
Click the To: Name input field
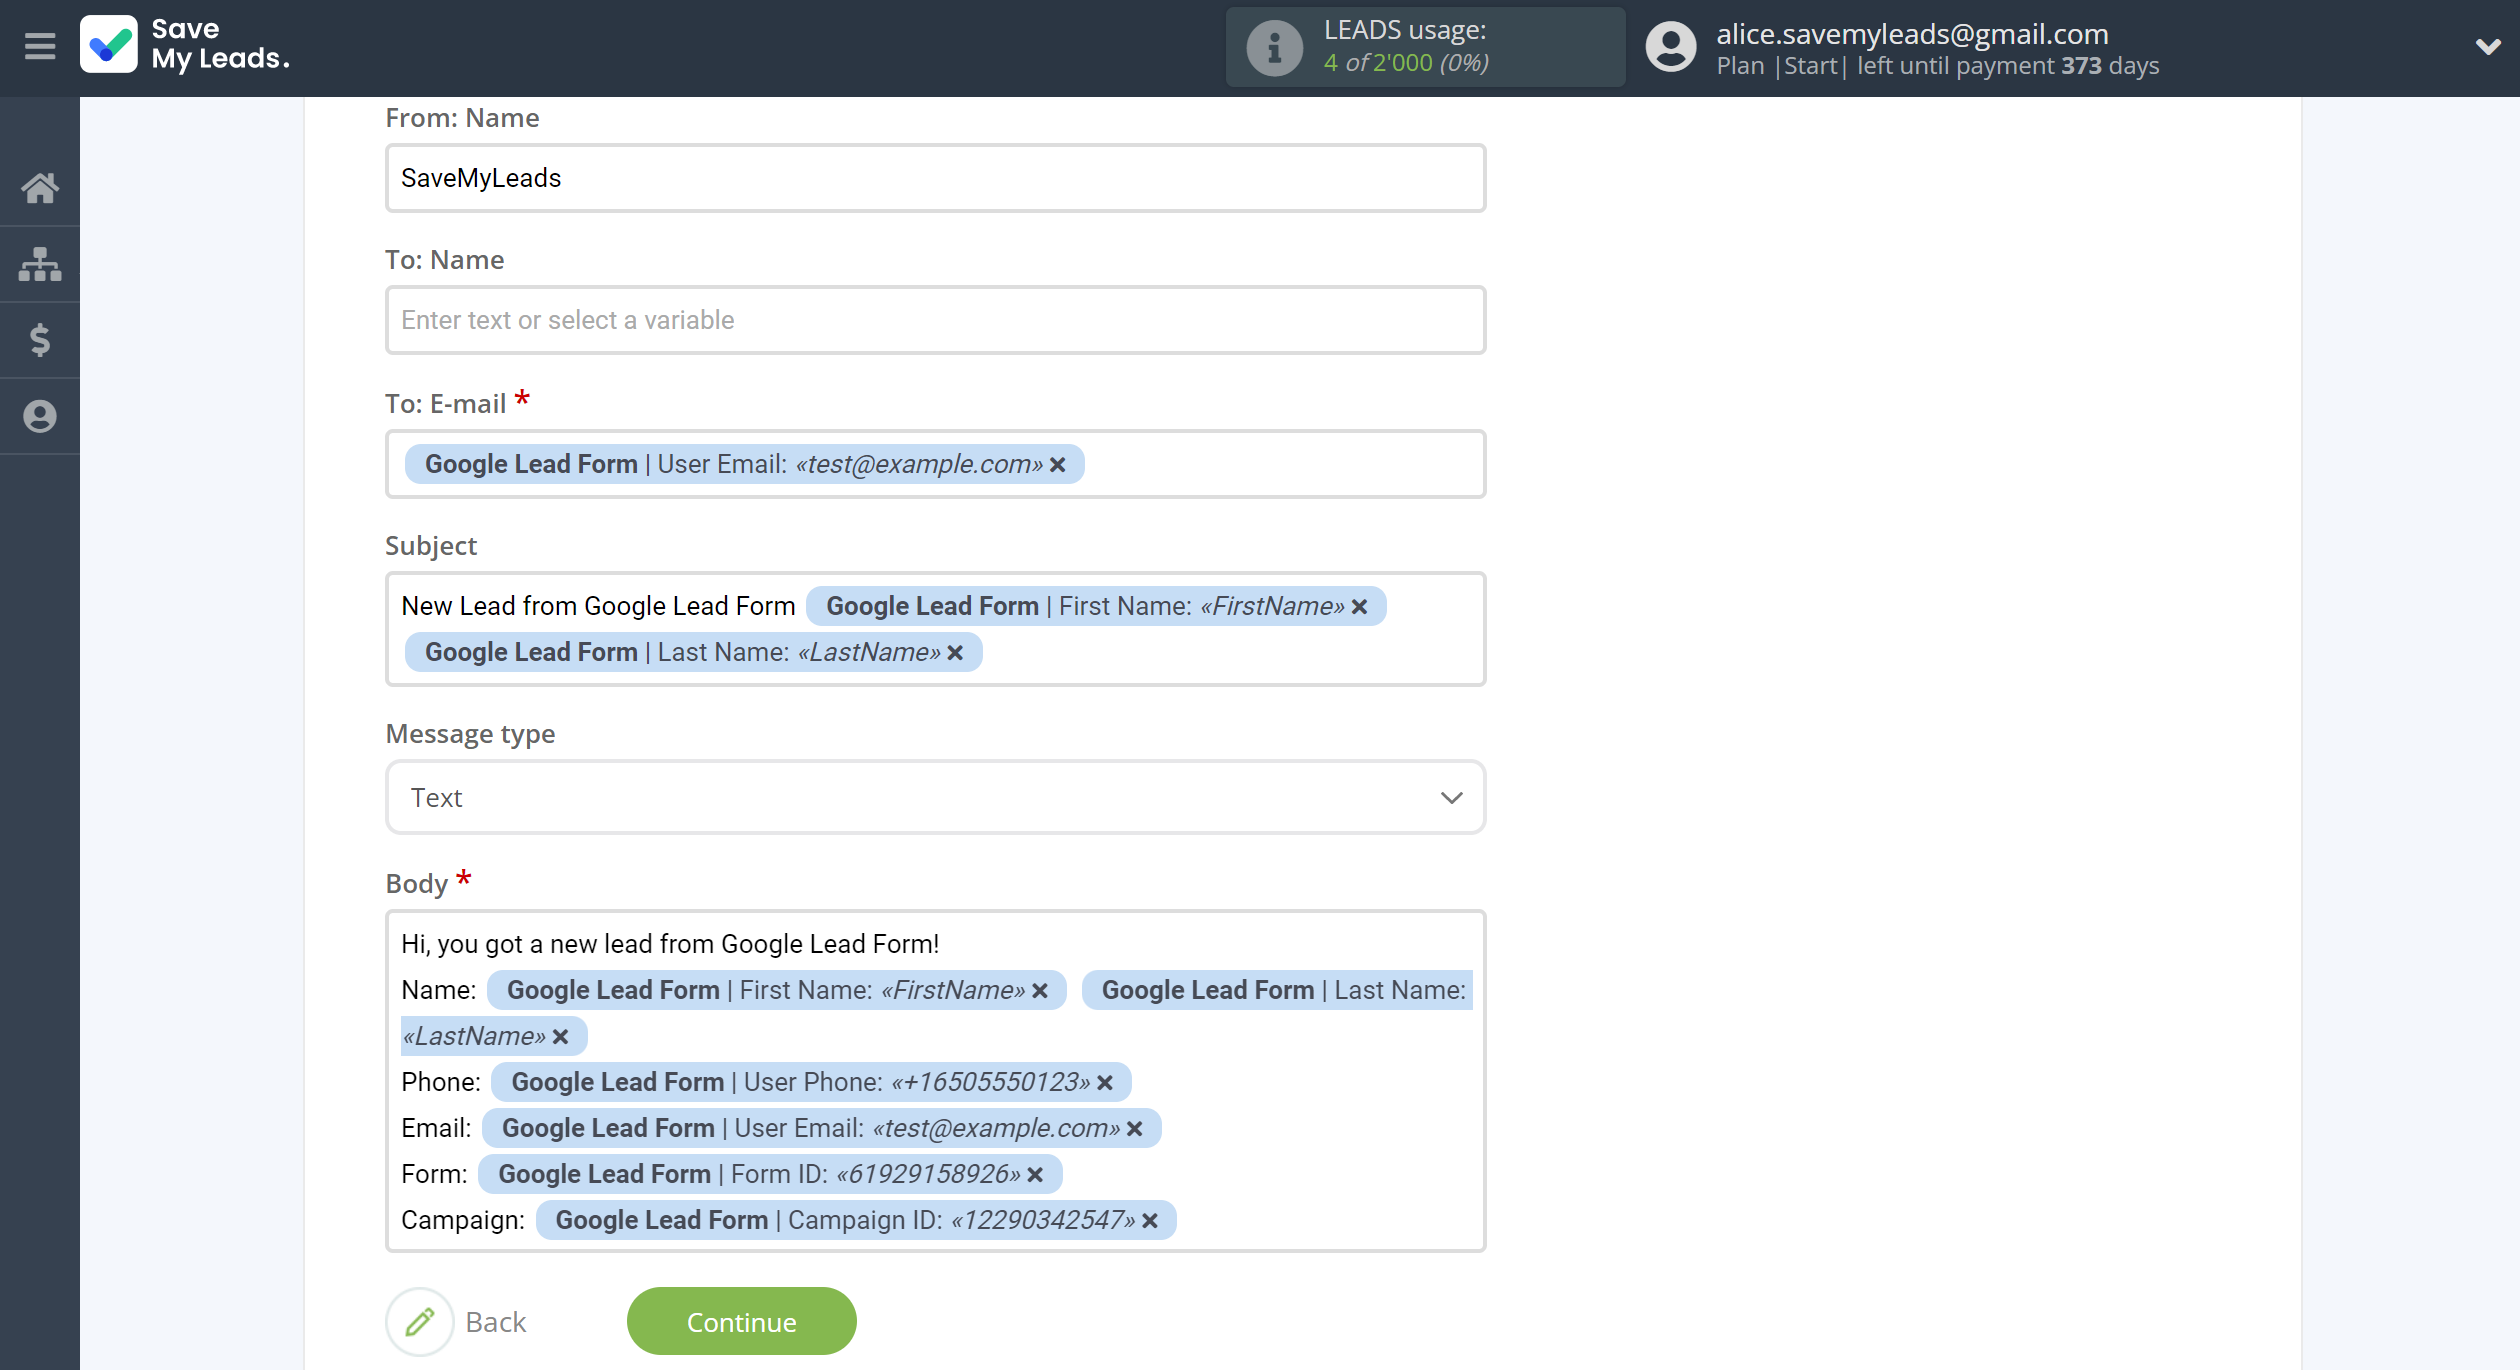(x=935, y=320)
